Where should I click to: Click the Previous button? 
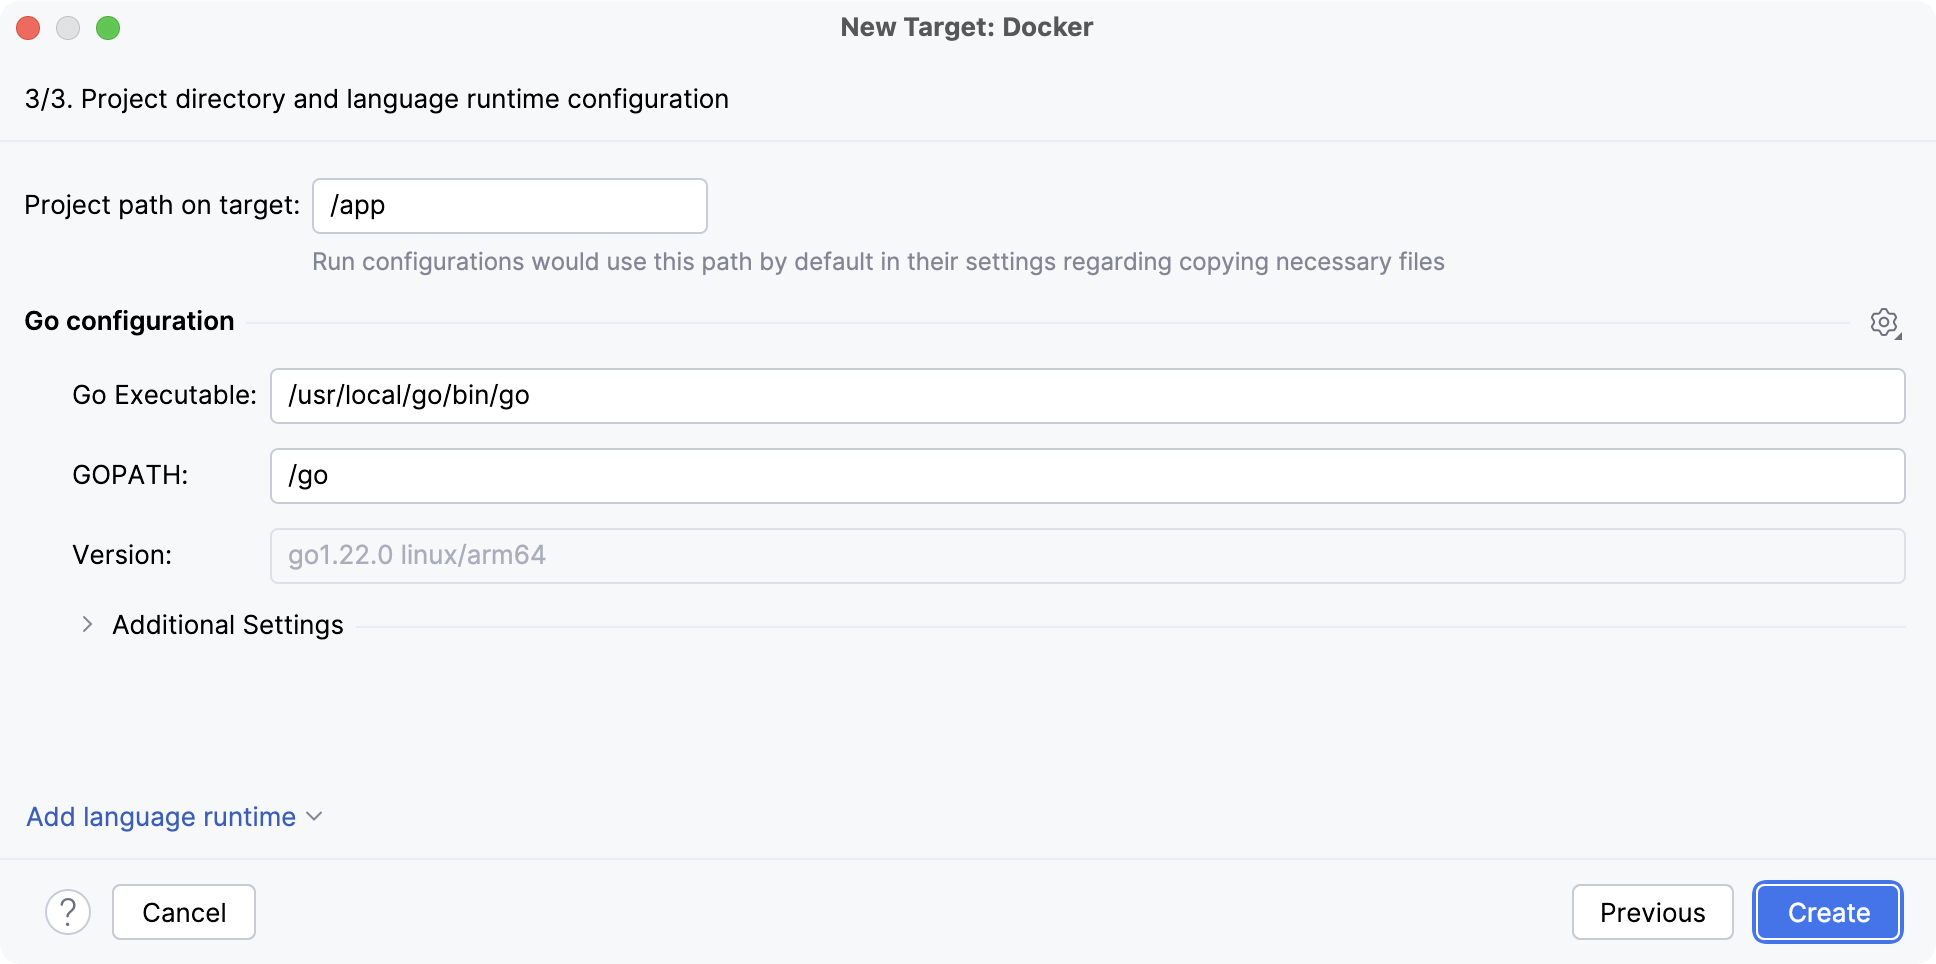(x=1652, y=911)
